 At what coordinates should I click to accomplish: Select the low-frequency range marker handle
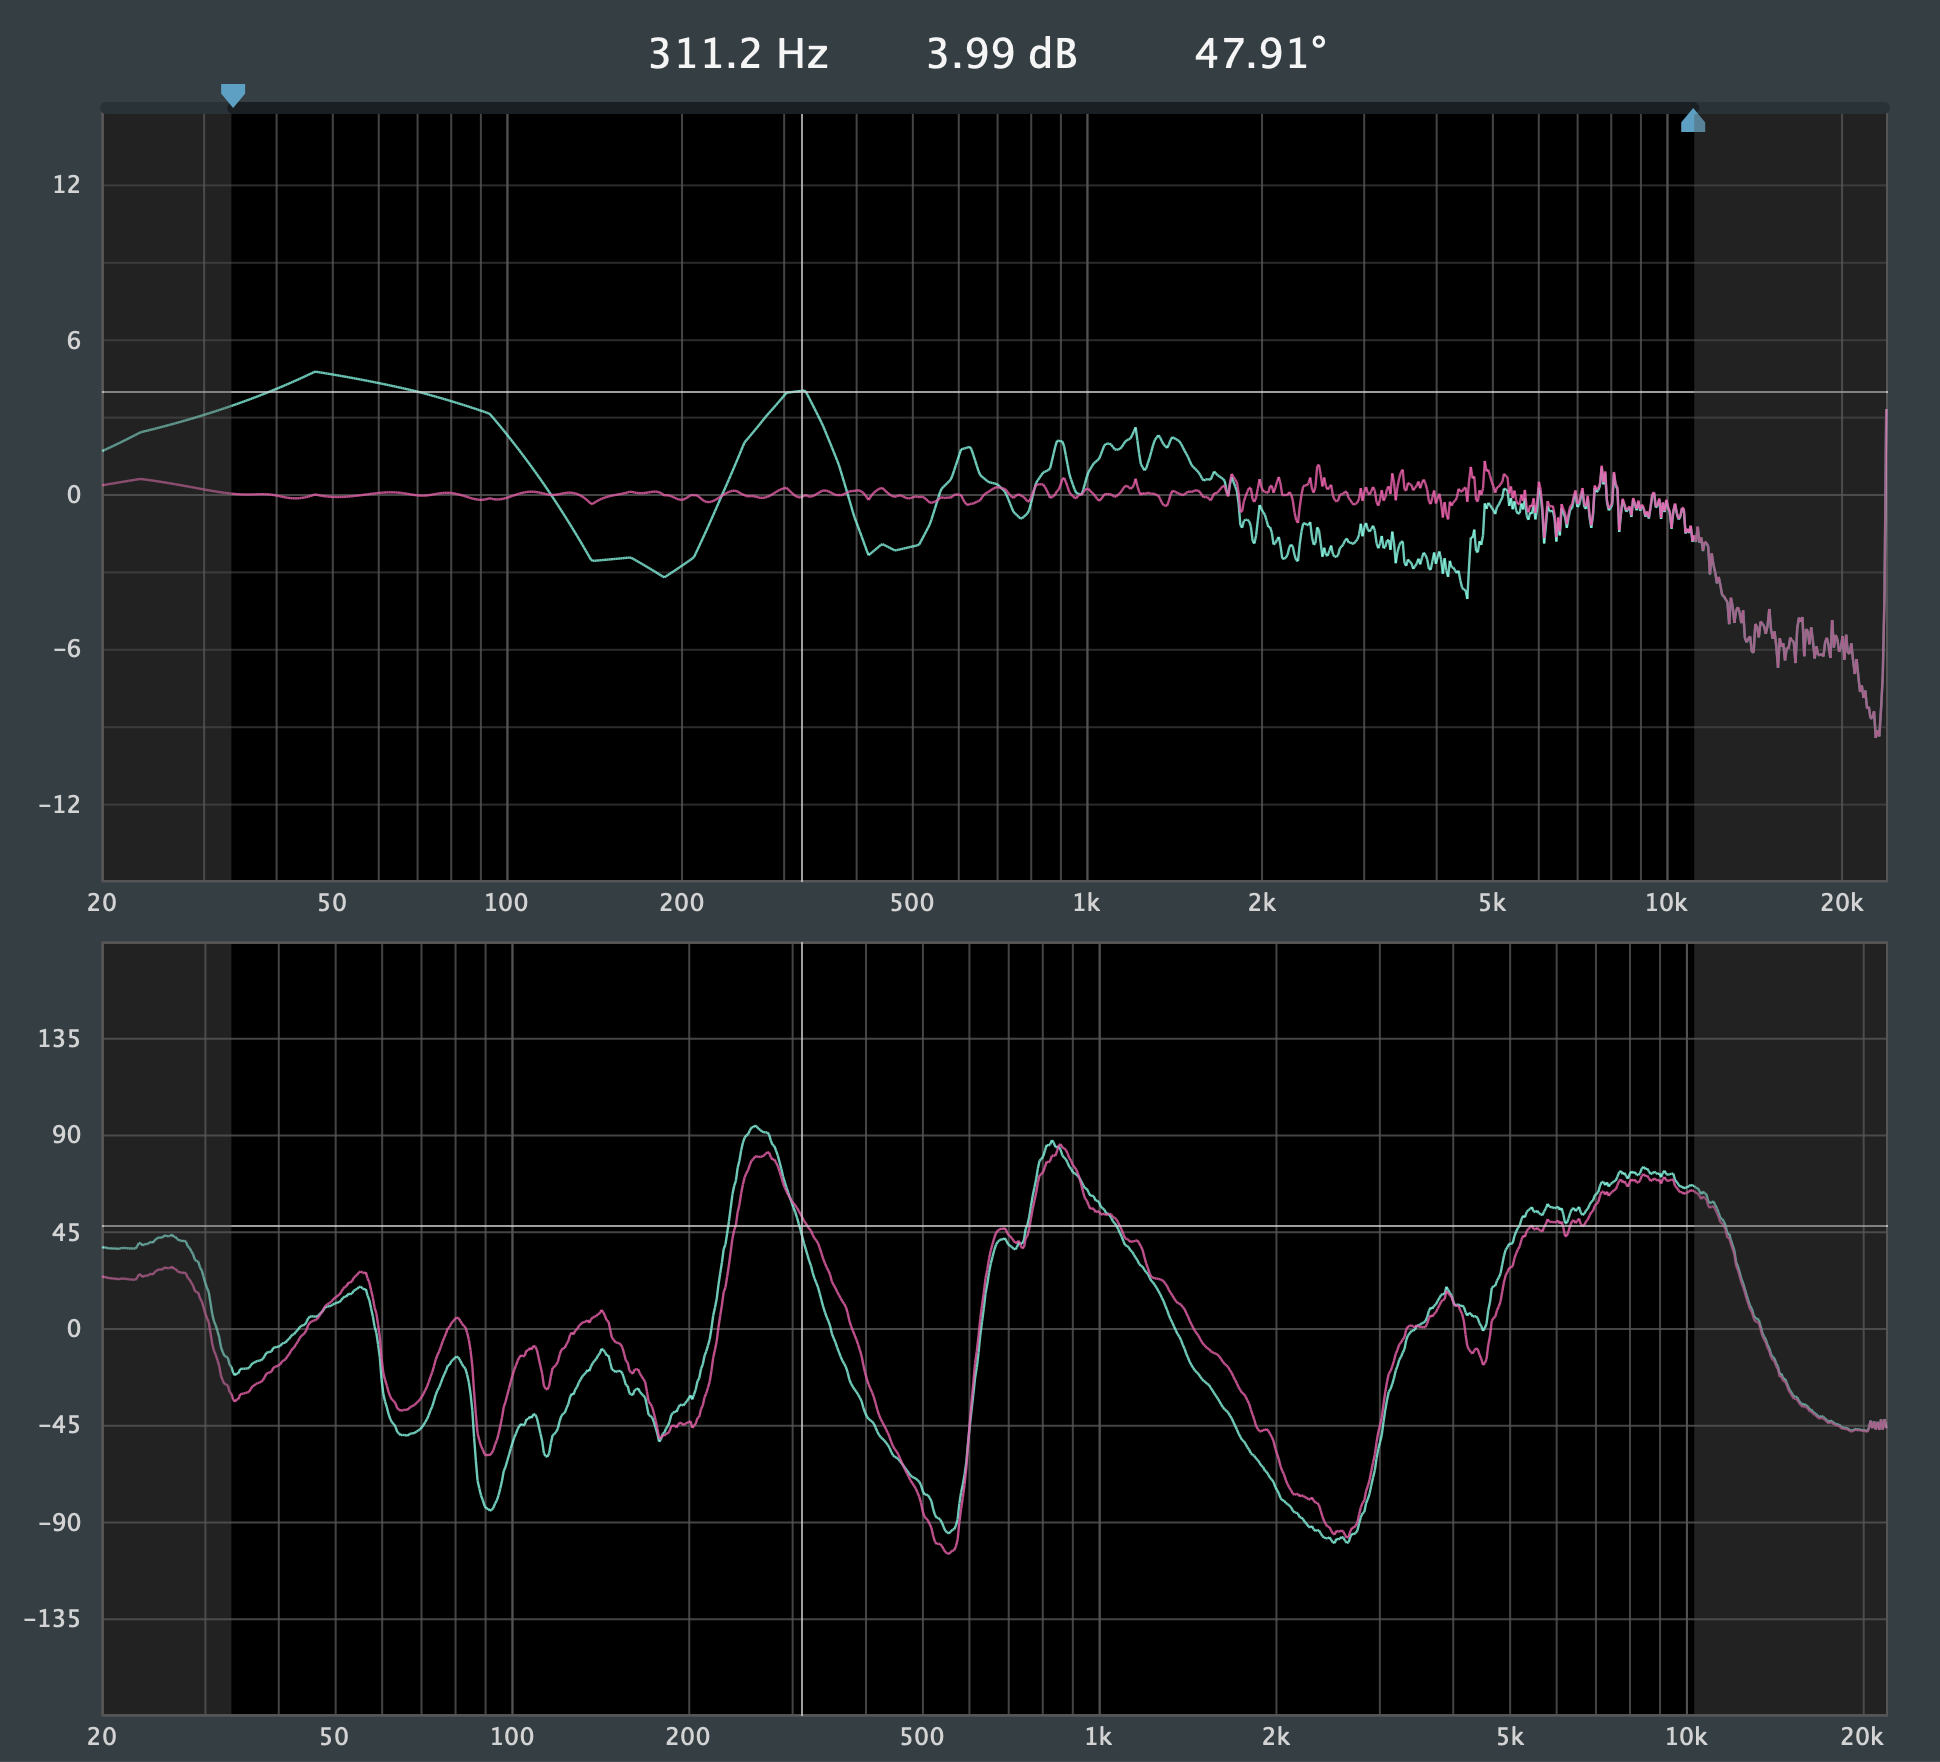[233, 95]
